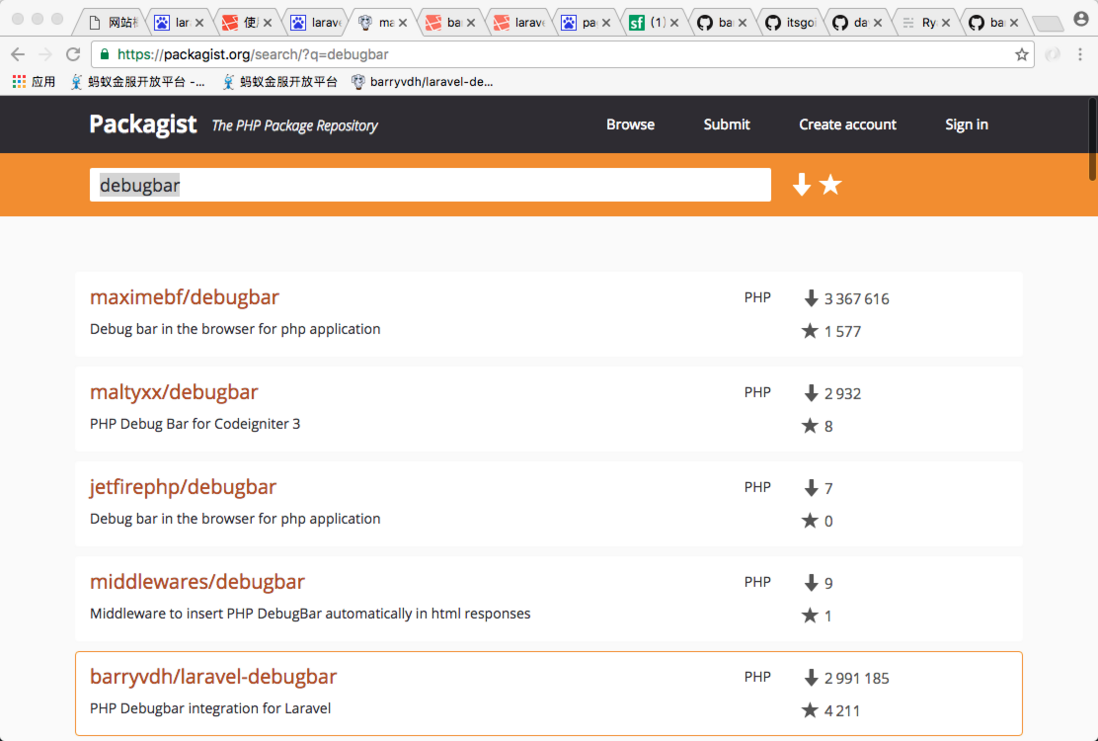The width and height of the screenshot is (1098, 741).
Task: Click the download count 2 932
Action: point(842,394)
